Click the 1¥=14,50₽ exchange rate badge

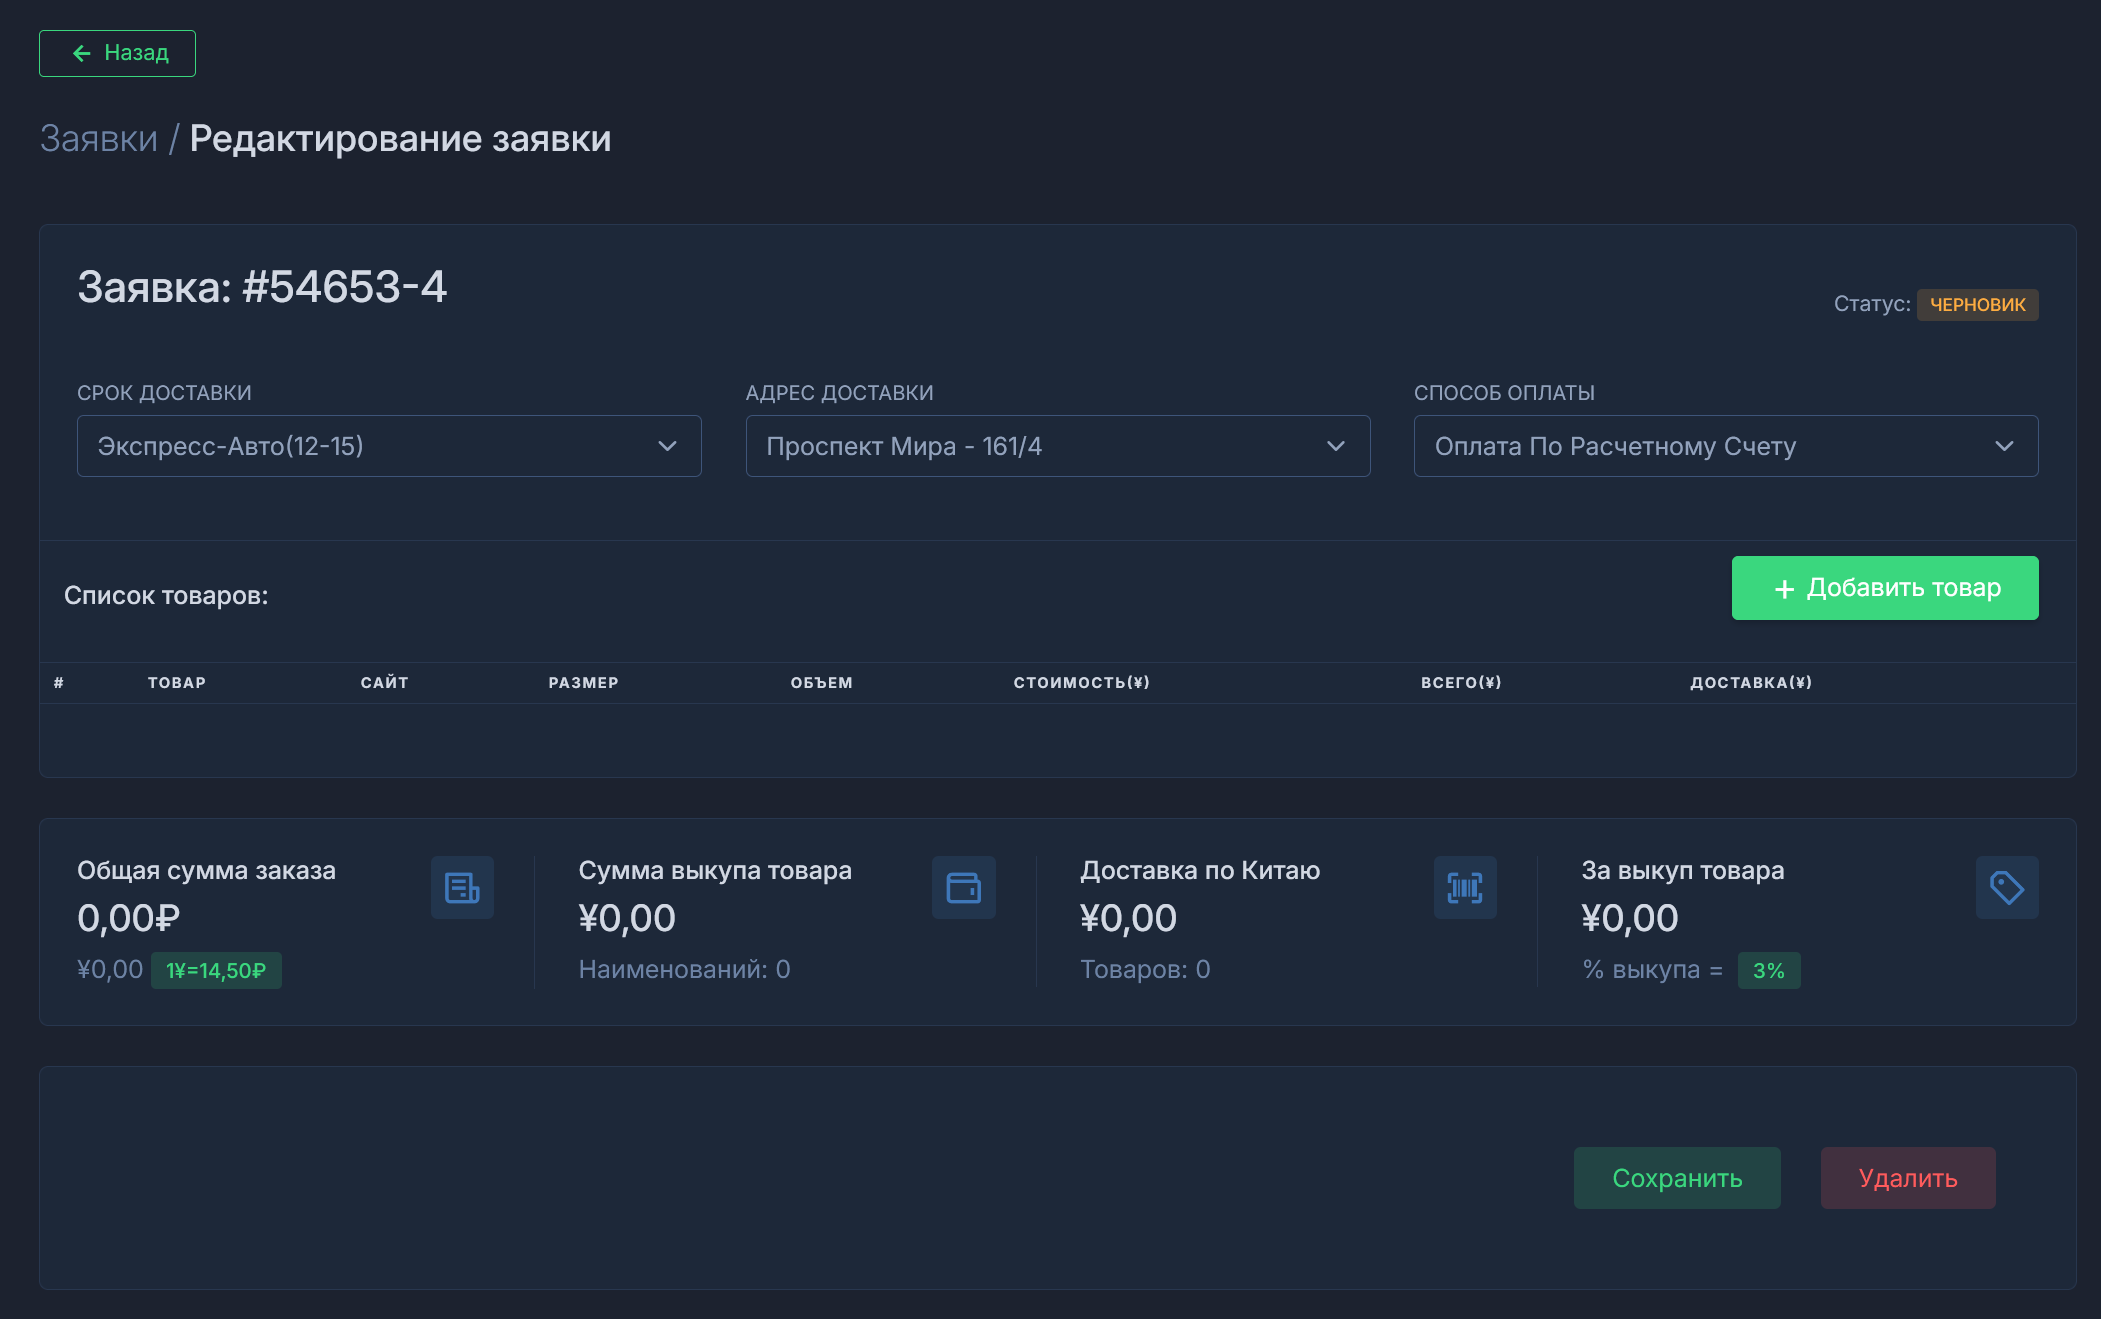point(216,970)
